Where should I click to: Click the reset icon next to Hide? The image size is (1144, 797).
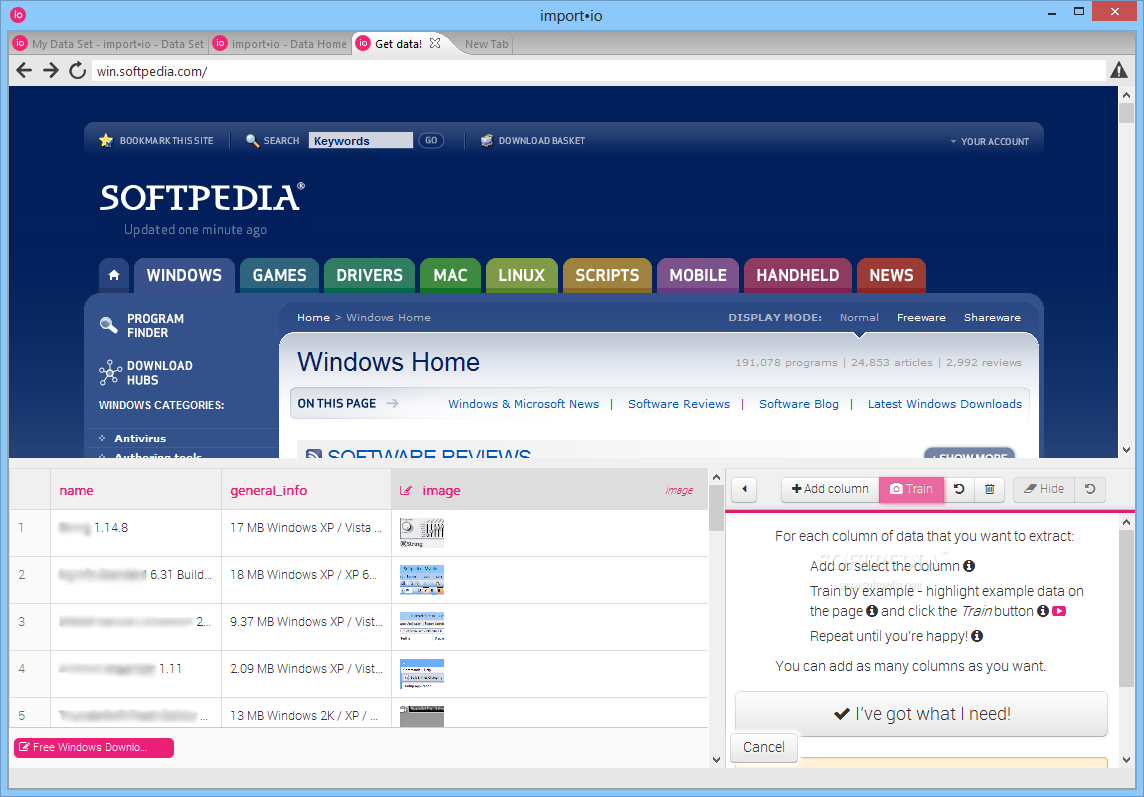(1090, 489)
